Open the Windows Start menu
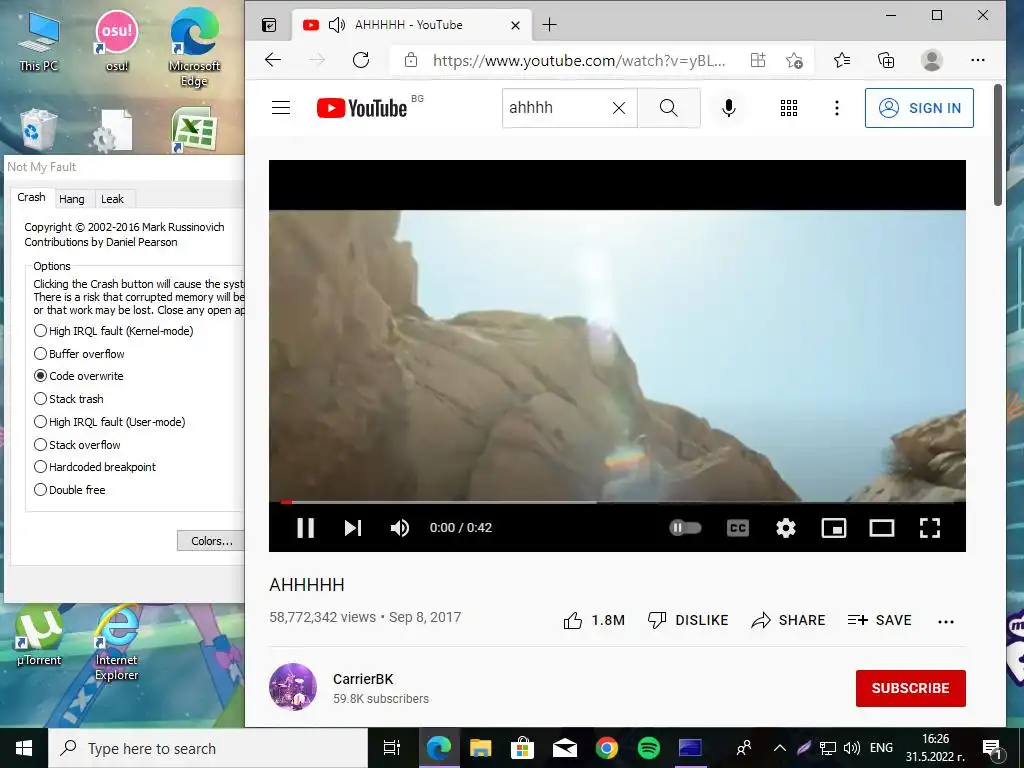 coord(24,748)
